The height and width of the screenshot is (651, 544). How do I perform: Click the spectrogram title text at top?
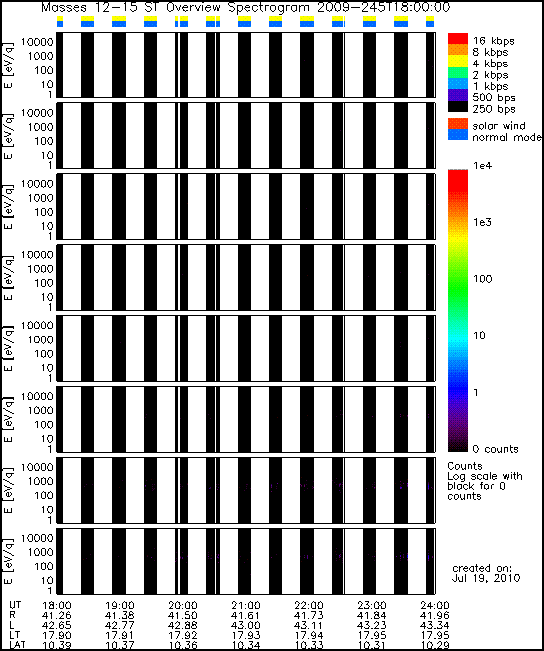pos(245,7)
